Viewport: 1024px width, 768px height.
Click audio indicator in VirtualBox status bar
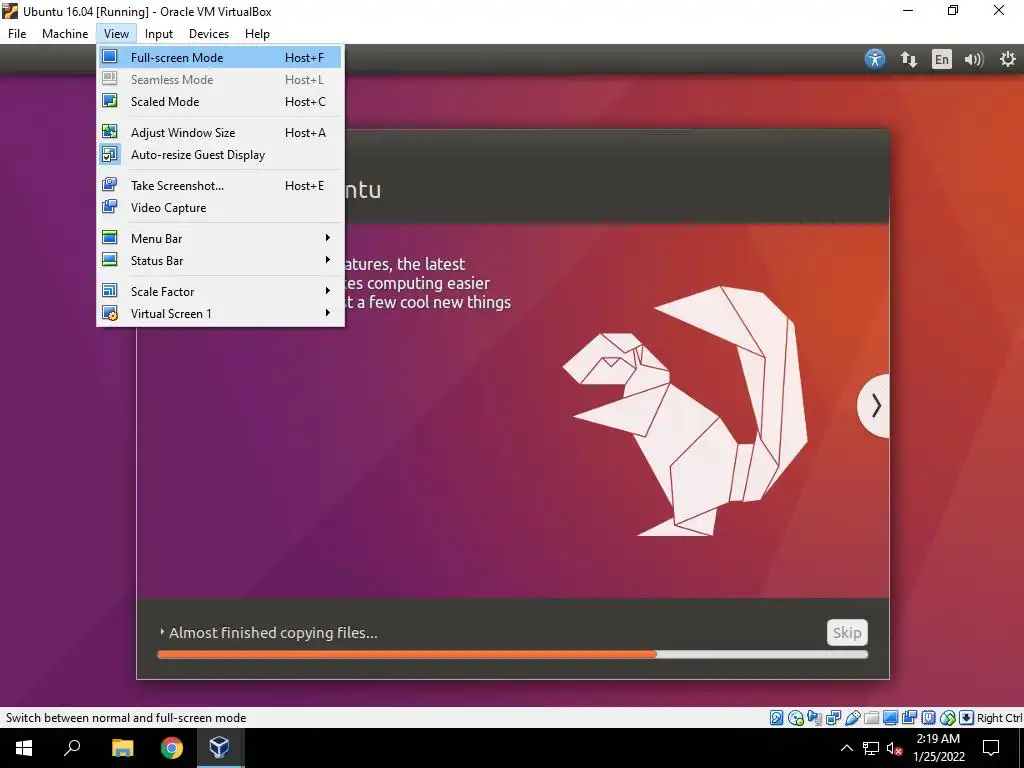pos(814,718)
